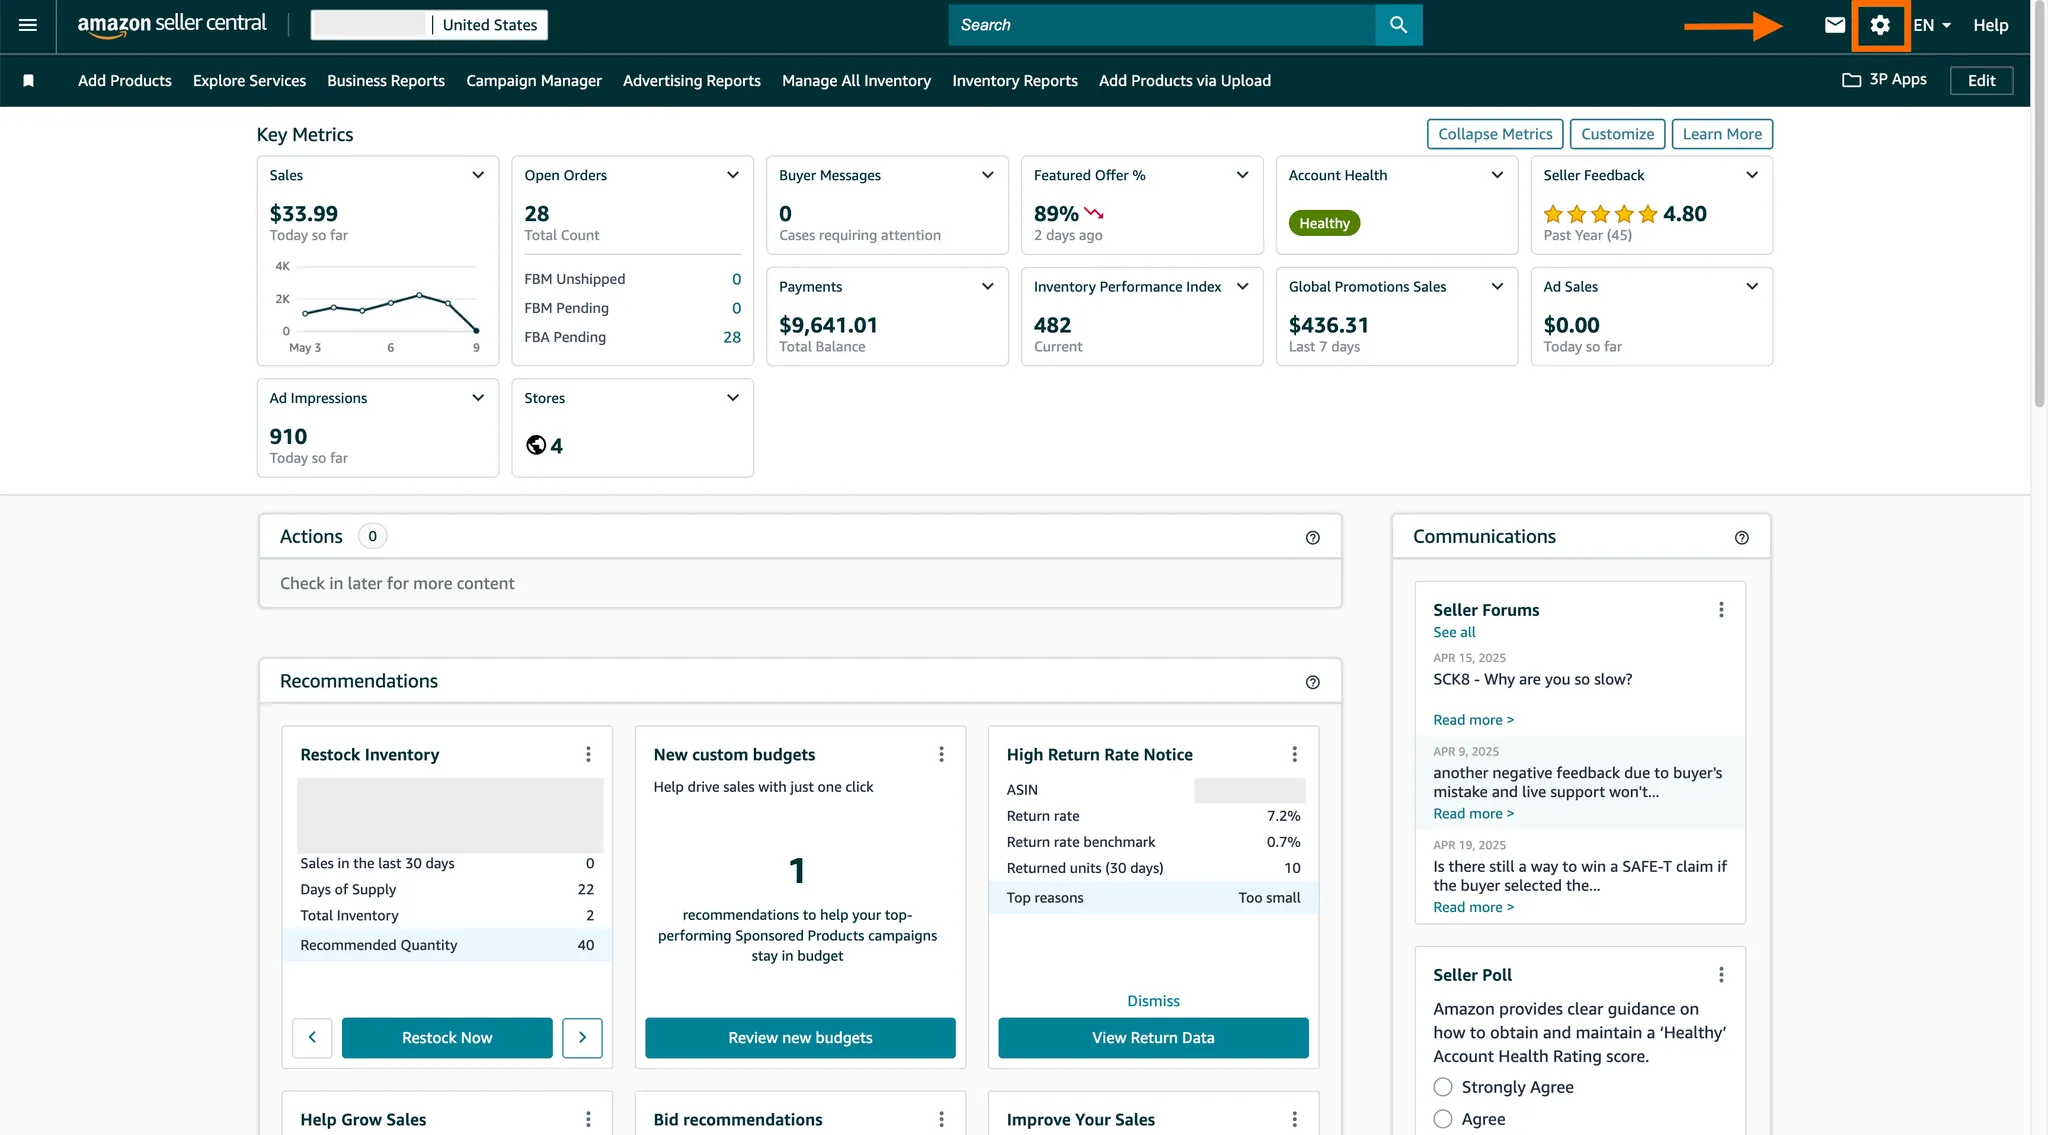2048x1135 pixels.
Task: Dismiss the High Return Rate Notice
Action: pyautogui.click(x=1153, y=1001)
